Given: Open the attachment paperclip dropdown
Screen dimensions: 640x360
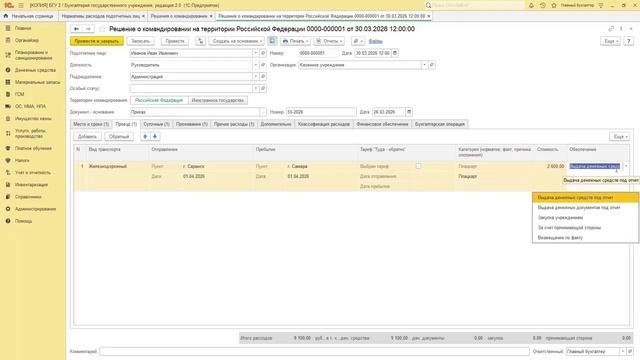Looking at the screenshot, I should point(358,41).
